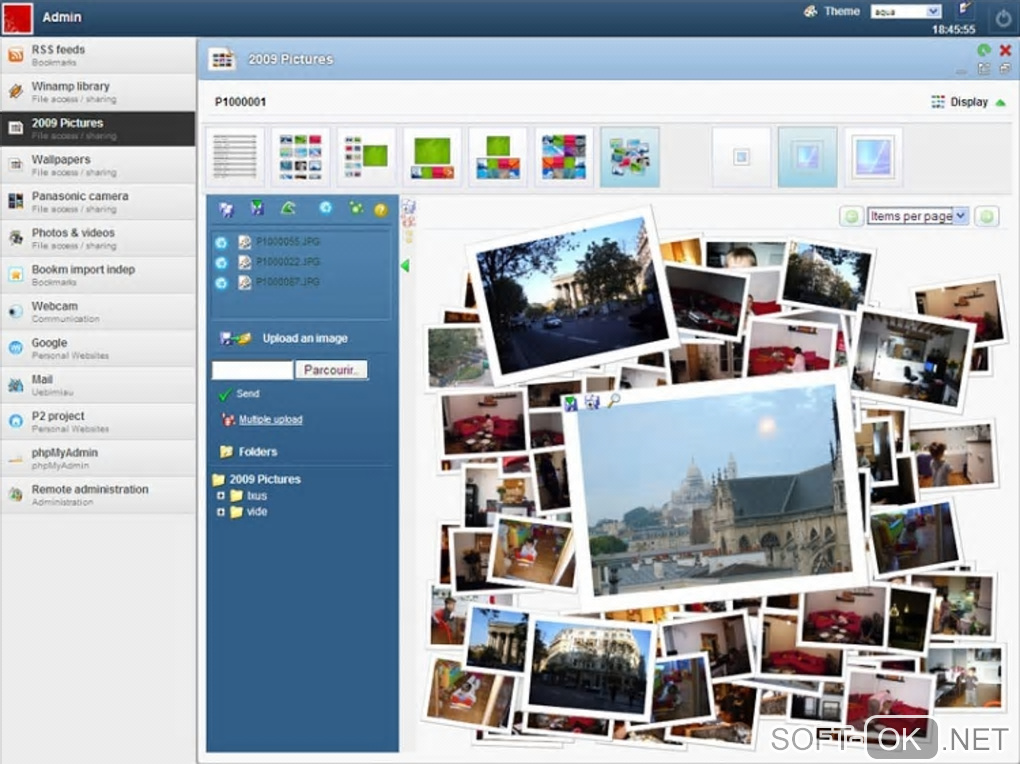The image size is (1020, 764).
Task: Open Panasonic camera in the sidebar
Action: tap(98, 202)
